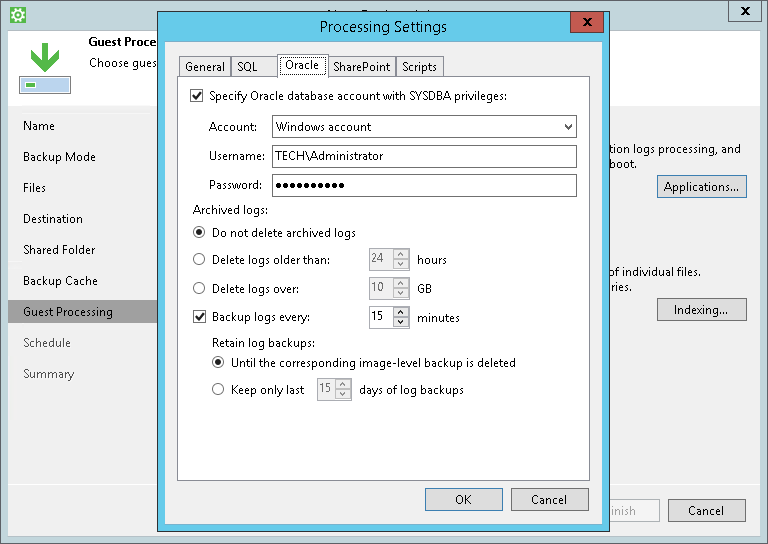
Task: Decrease GB limit with down arrow
Action: 401,293
